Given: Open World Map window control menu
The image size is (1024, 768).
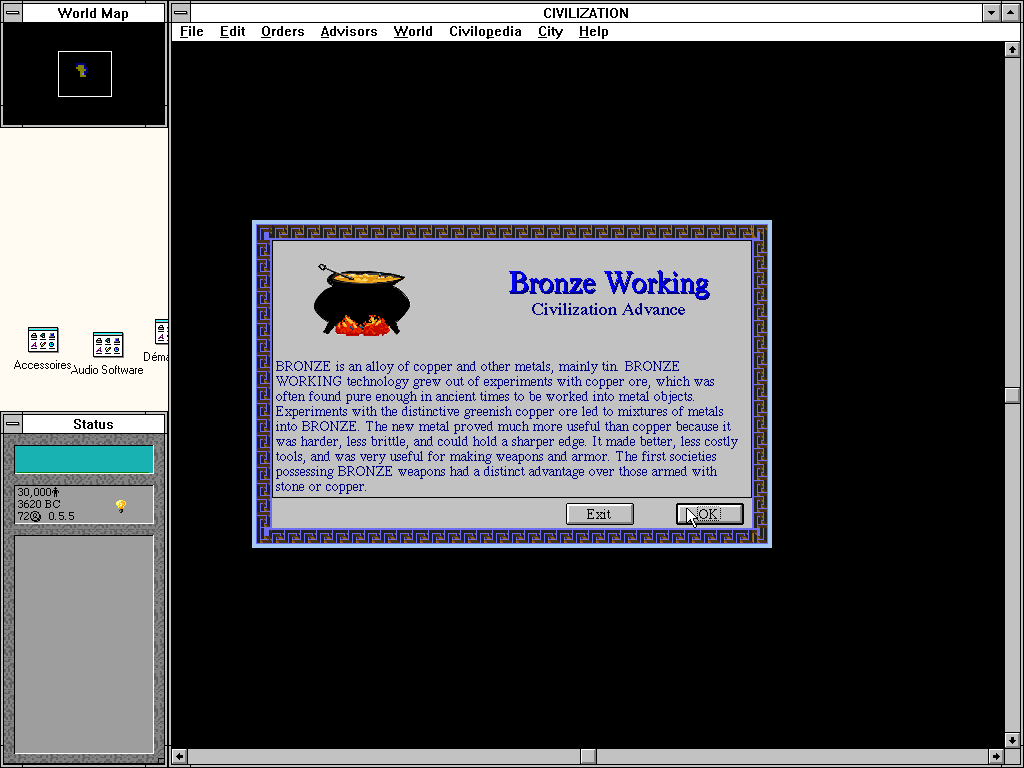Looking at the screenshot, I should [12, 12].
